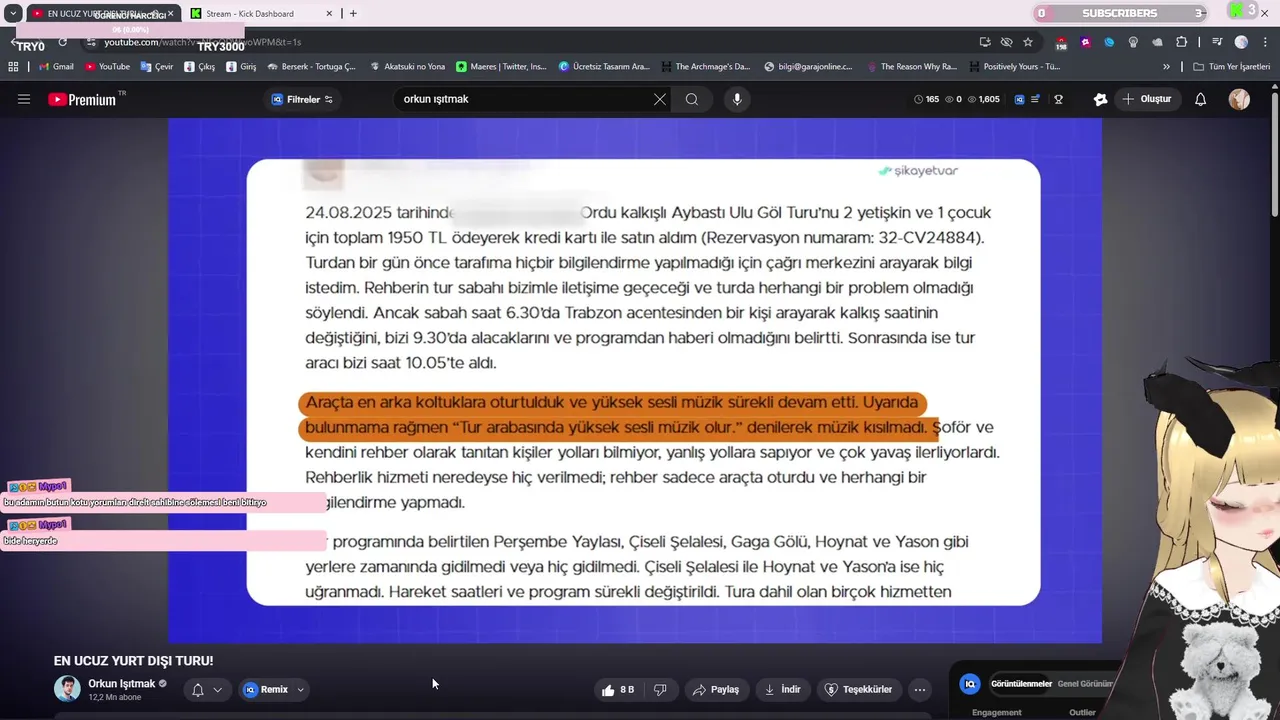Open The Reason Why Ra... bookmark
This screenshot has width=1280, height=720.
tap(912, 67)
